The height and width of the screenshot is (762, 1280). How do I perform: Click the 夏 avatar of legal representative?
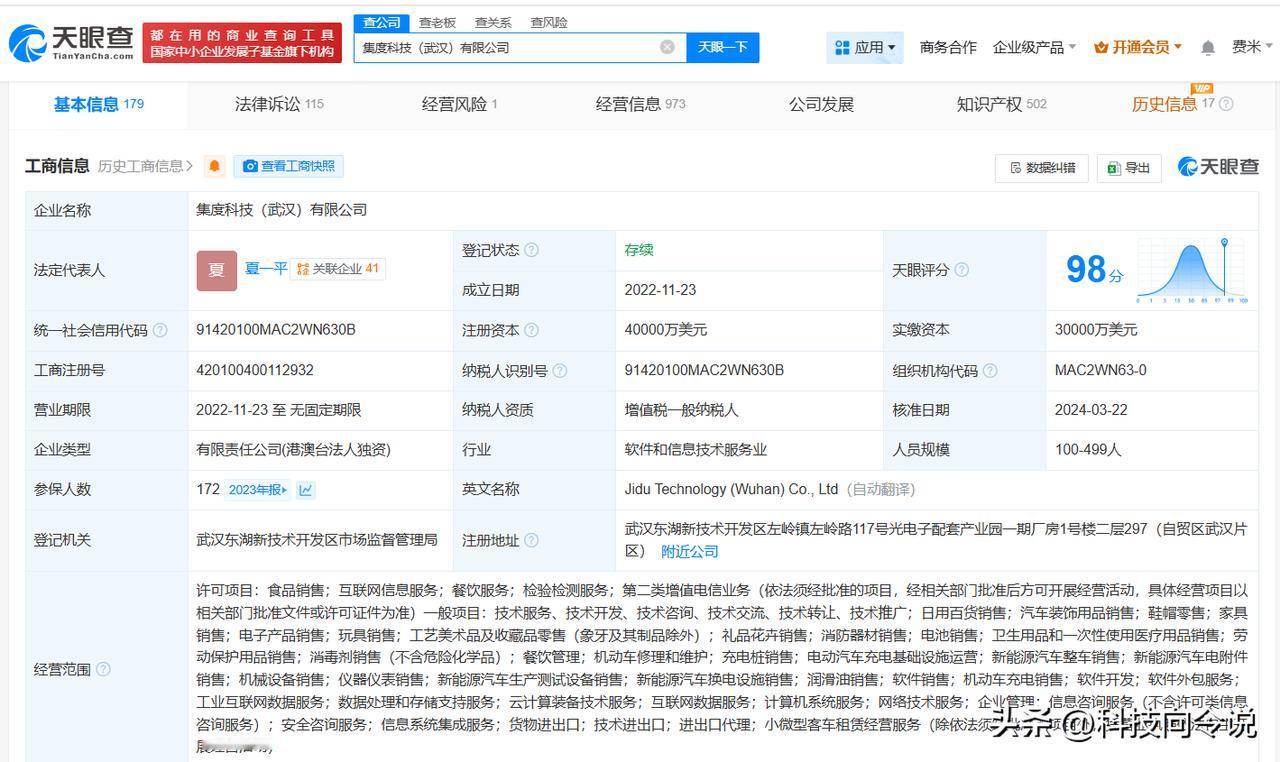(x=217, y=270)
